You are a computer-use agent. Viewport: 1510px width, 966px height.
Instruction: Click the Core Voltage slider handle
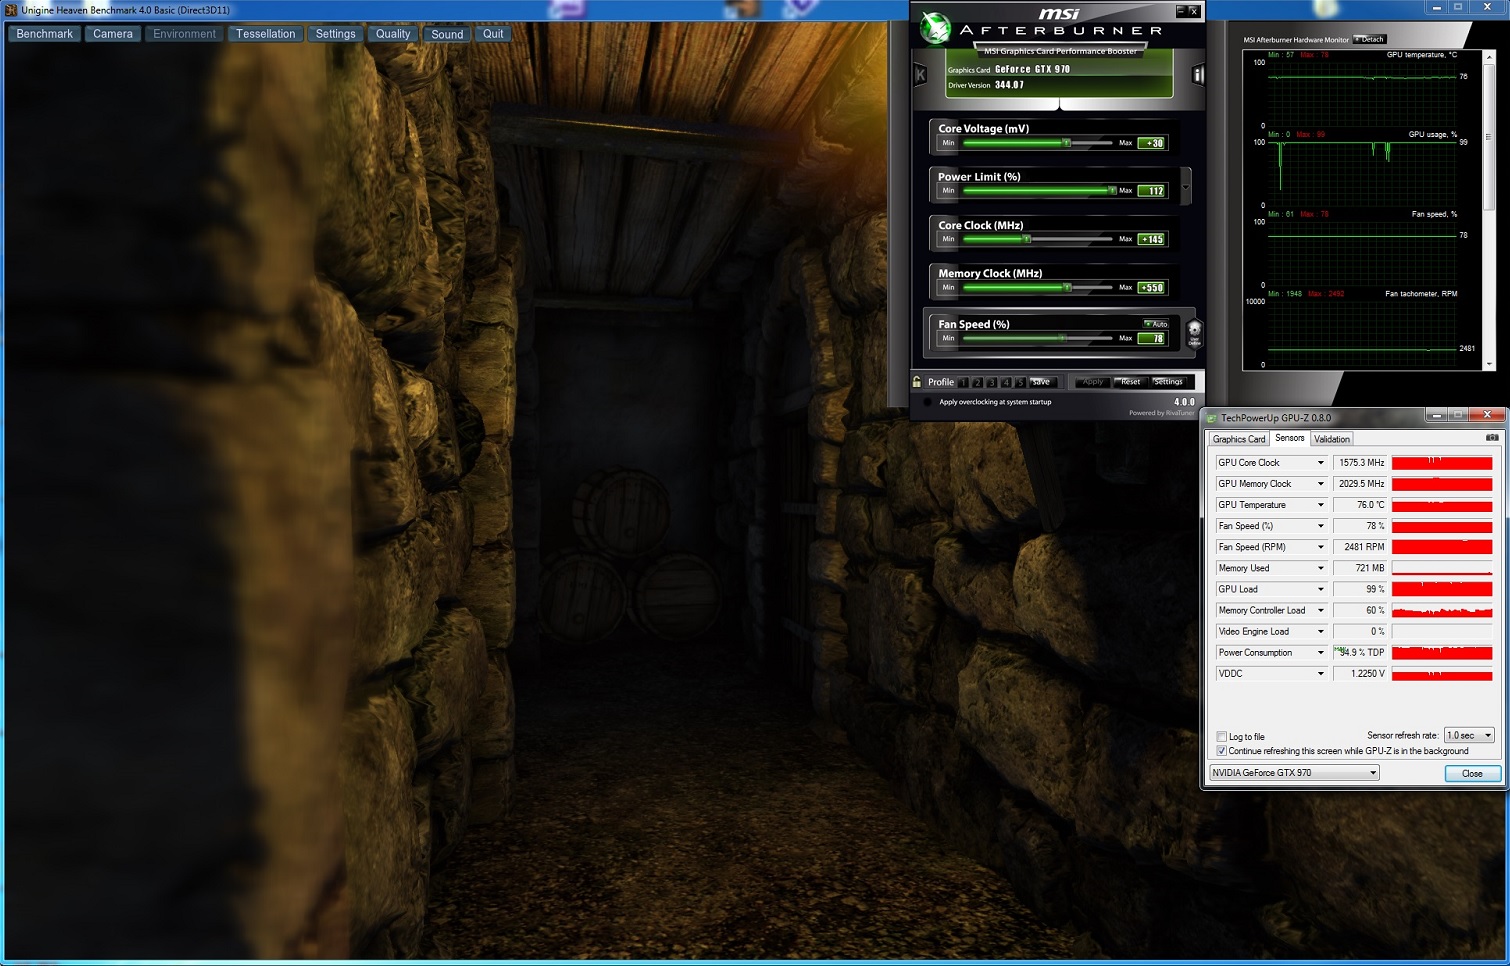coord(1067,143)
